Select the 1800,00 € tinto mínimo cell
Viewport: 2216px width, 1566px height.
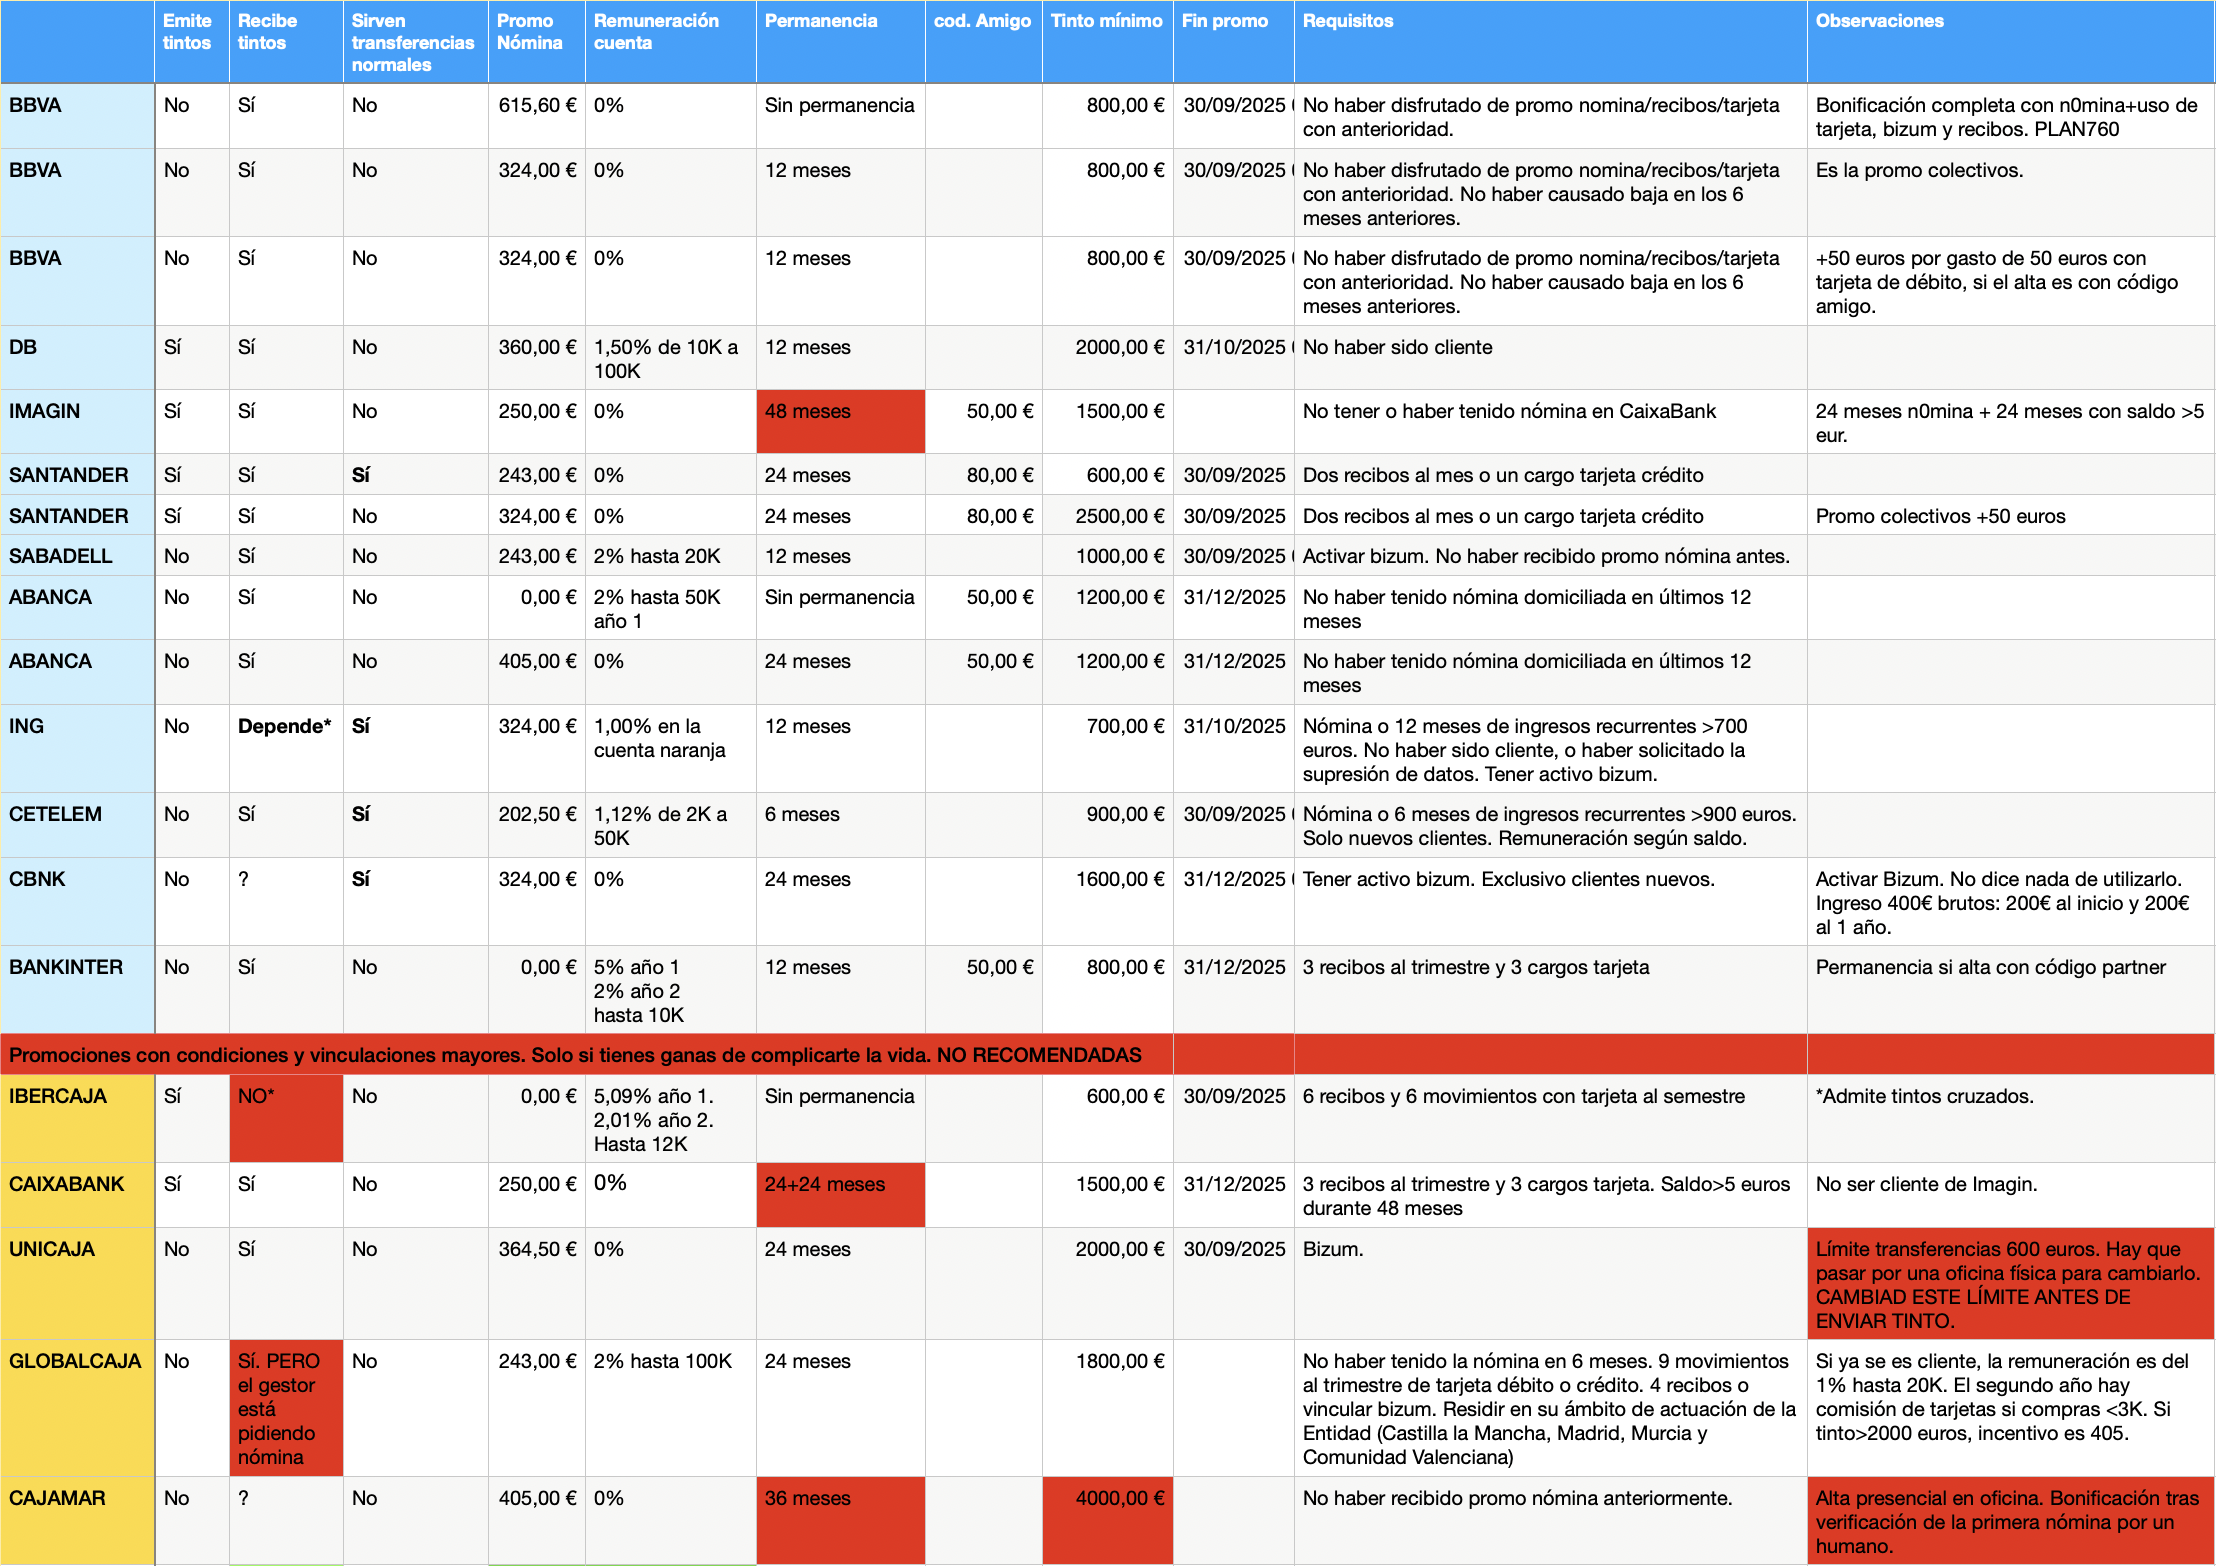[x=1108, y=1408]
